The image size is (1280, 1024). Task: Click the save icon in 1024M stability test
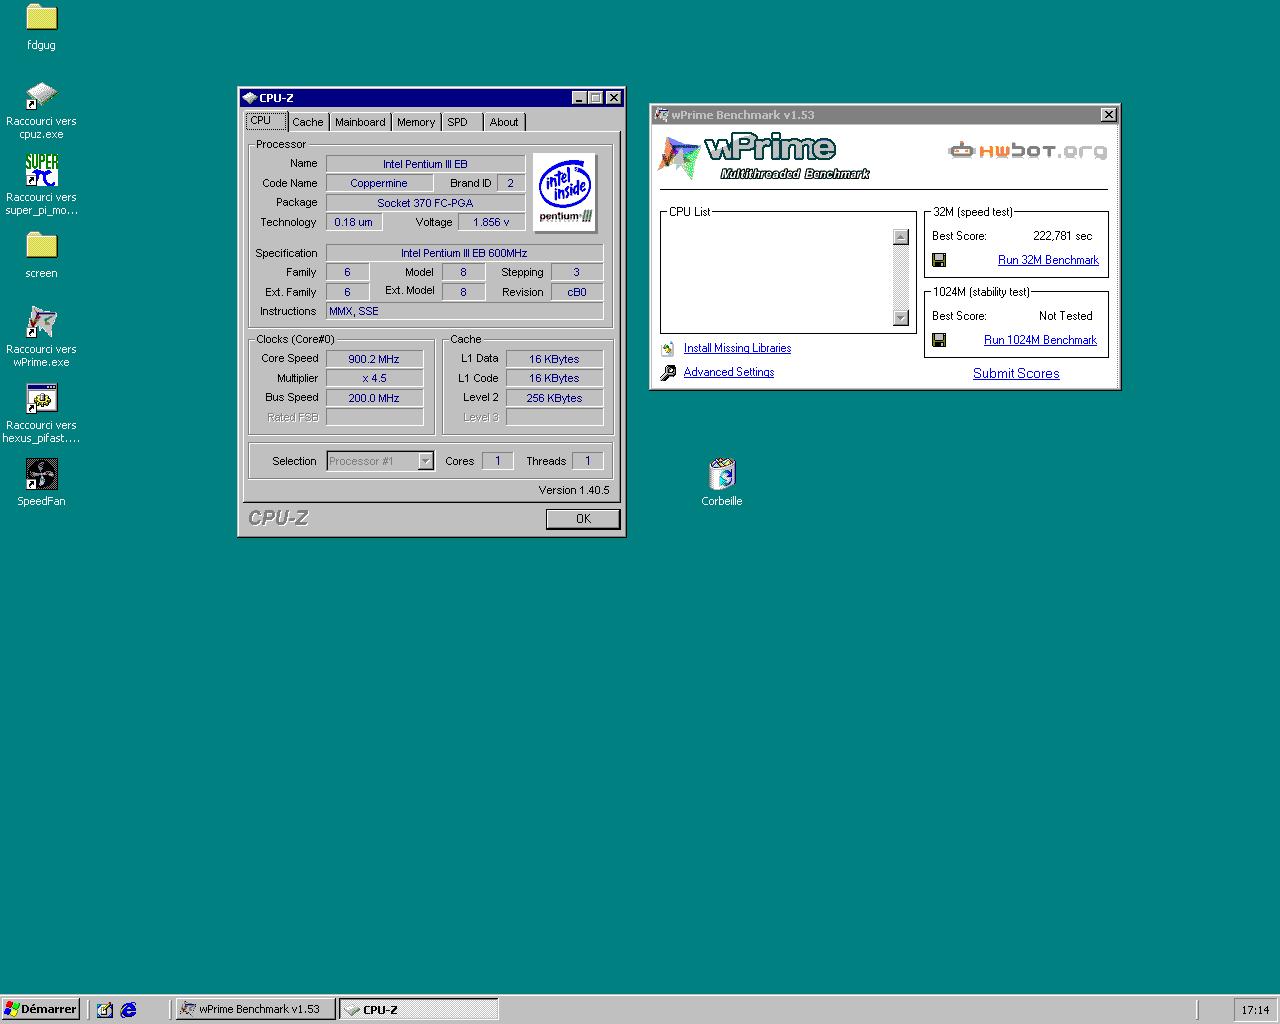click(939, 340)
